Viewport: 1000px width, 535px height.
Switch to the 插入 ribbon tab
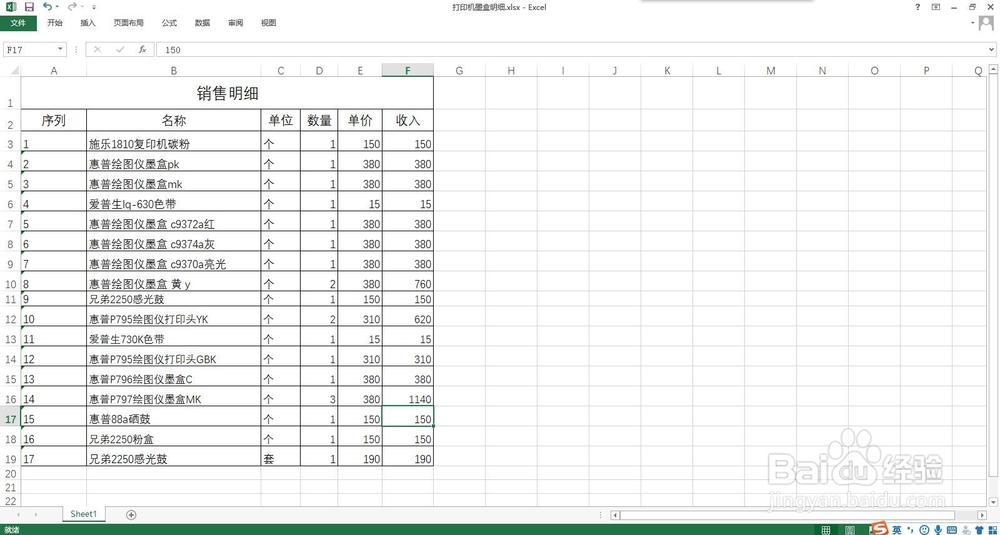pyautogui.click(x=88, y=23)
